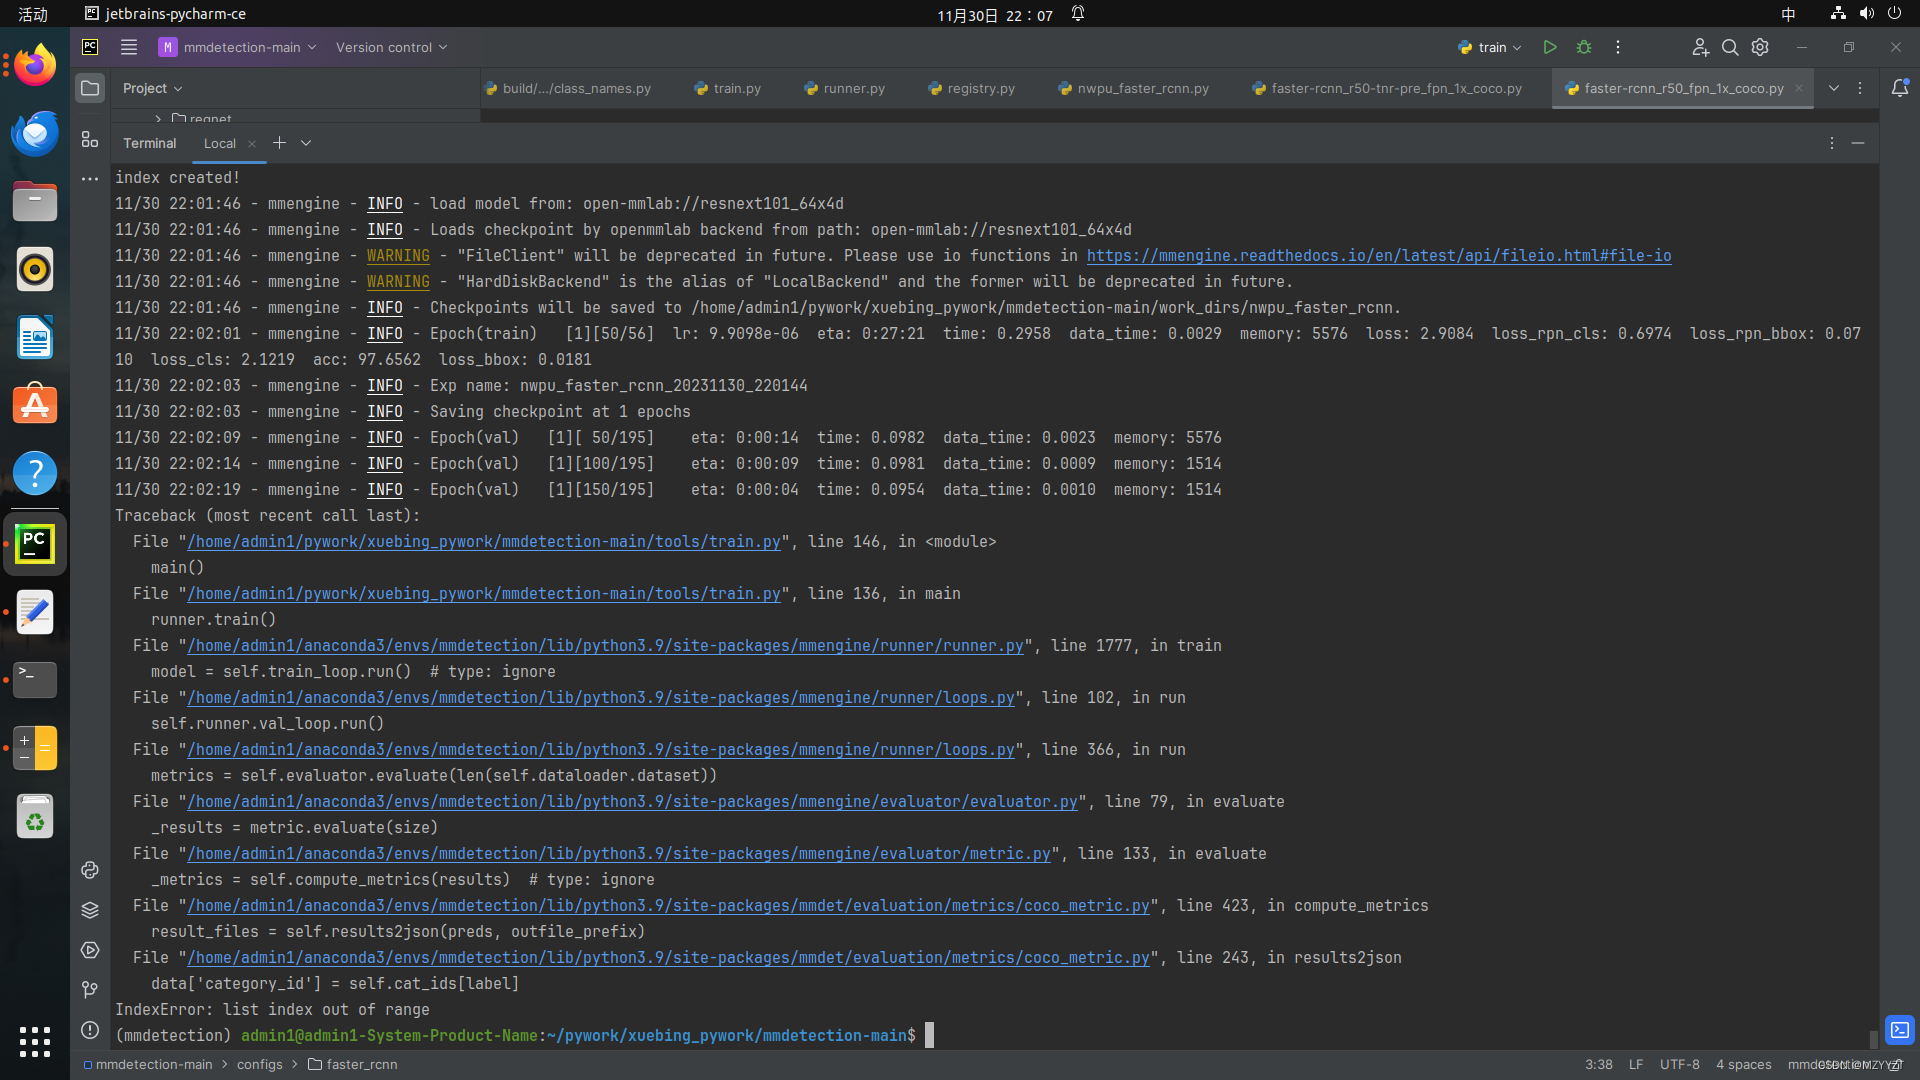This screenshot has width=1920, height=1080.
Task: Open Search Everywhere magnifier
Action: (1730, 47)
